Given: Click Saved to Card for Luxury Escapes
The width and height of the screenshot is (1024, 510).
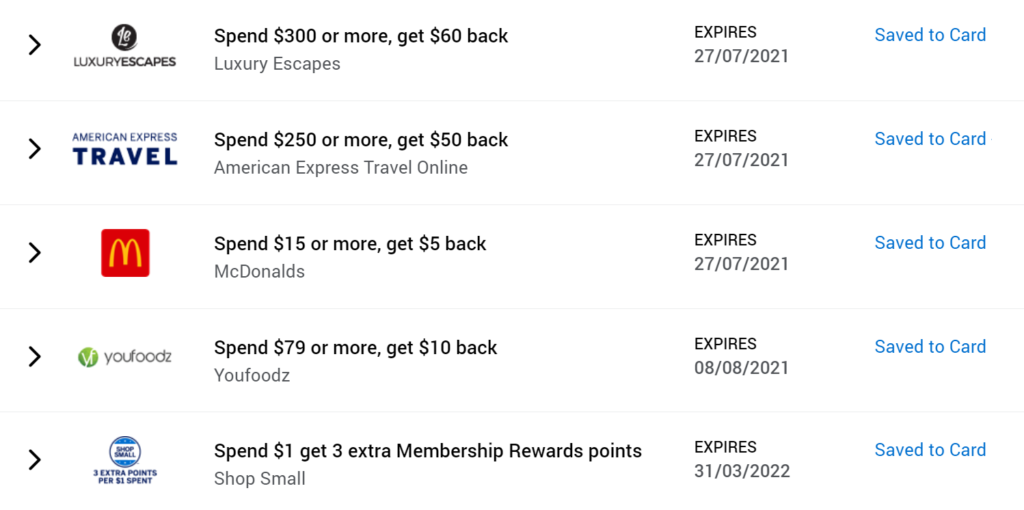Looking at the screenshot, I should pyautogui.click(x=930, y=35).
